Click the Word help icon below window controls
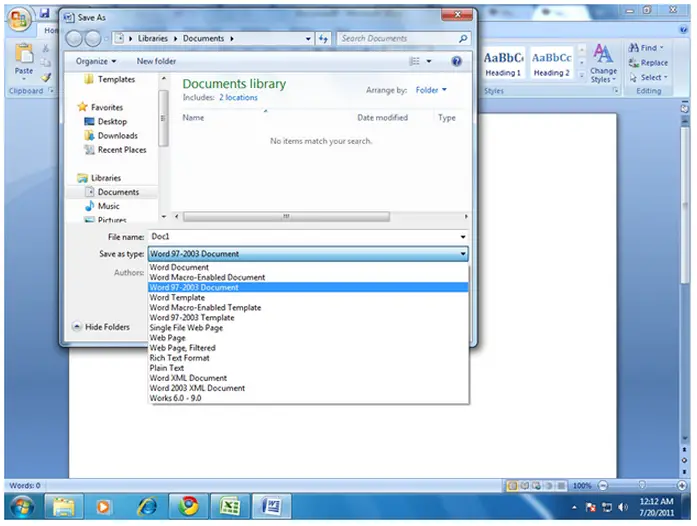The image size is (697, 526). pos(684,30)
